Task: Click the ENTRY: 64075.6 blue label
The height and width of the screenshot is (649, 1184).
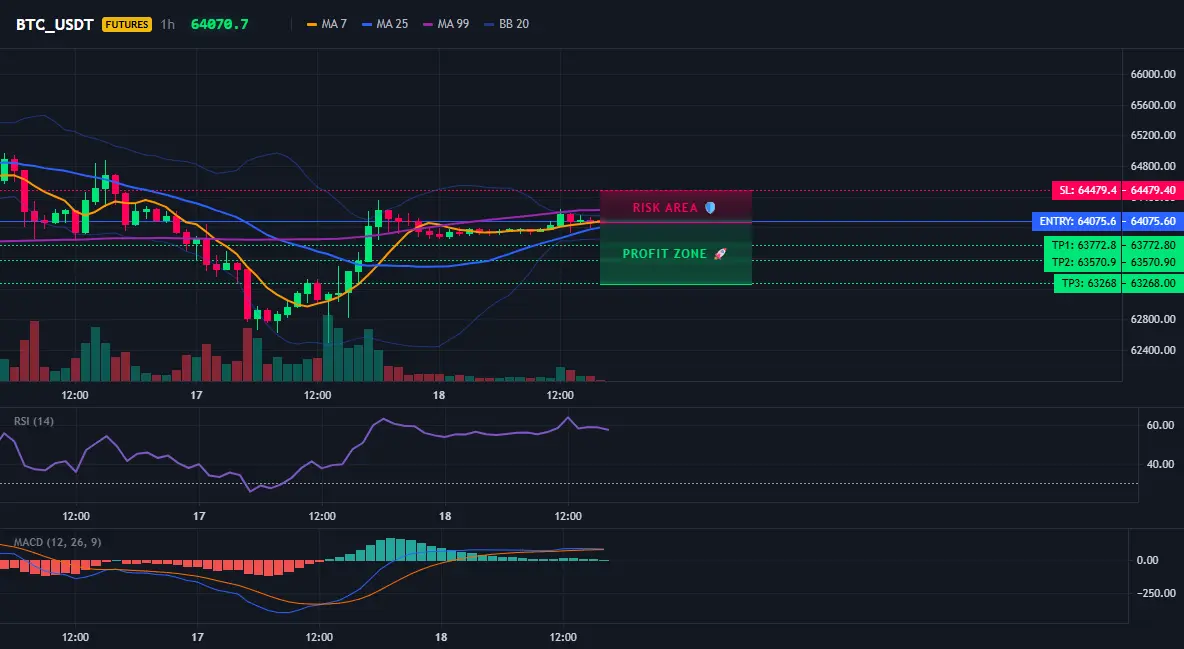Action: click(1077, 221)
